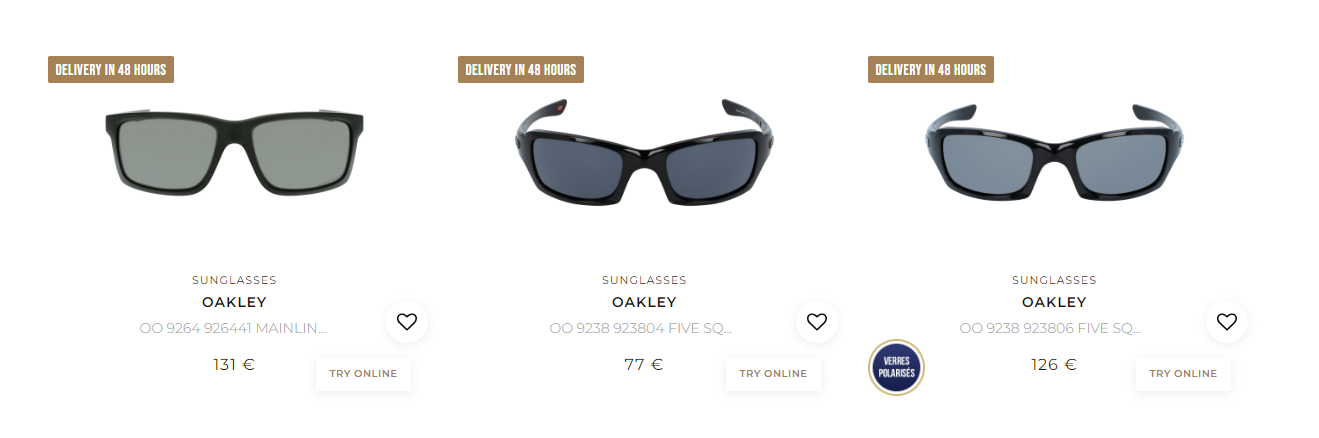Click OAKLEY brand name on first product

(234, 302)
